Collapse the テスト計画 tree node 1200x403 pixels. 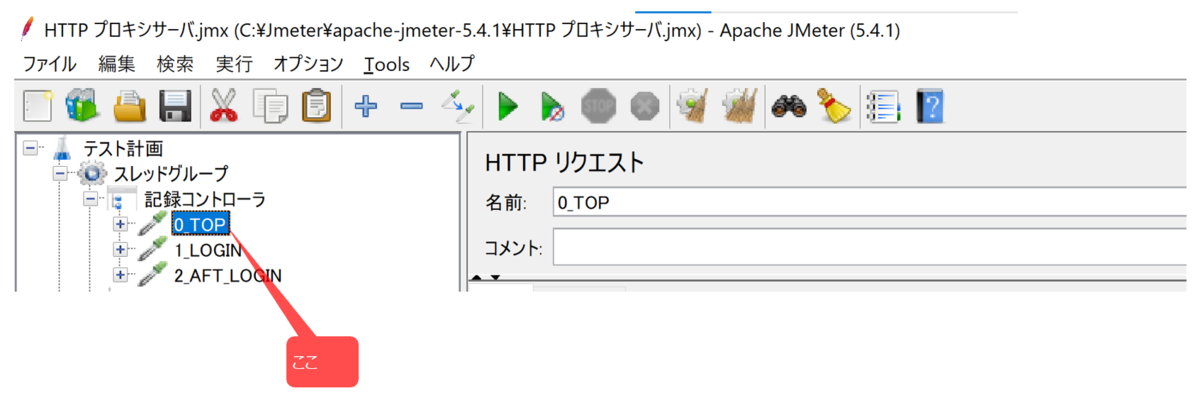(29, 148)
